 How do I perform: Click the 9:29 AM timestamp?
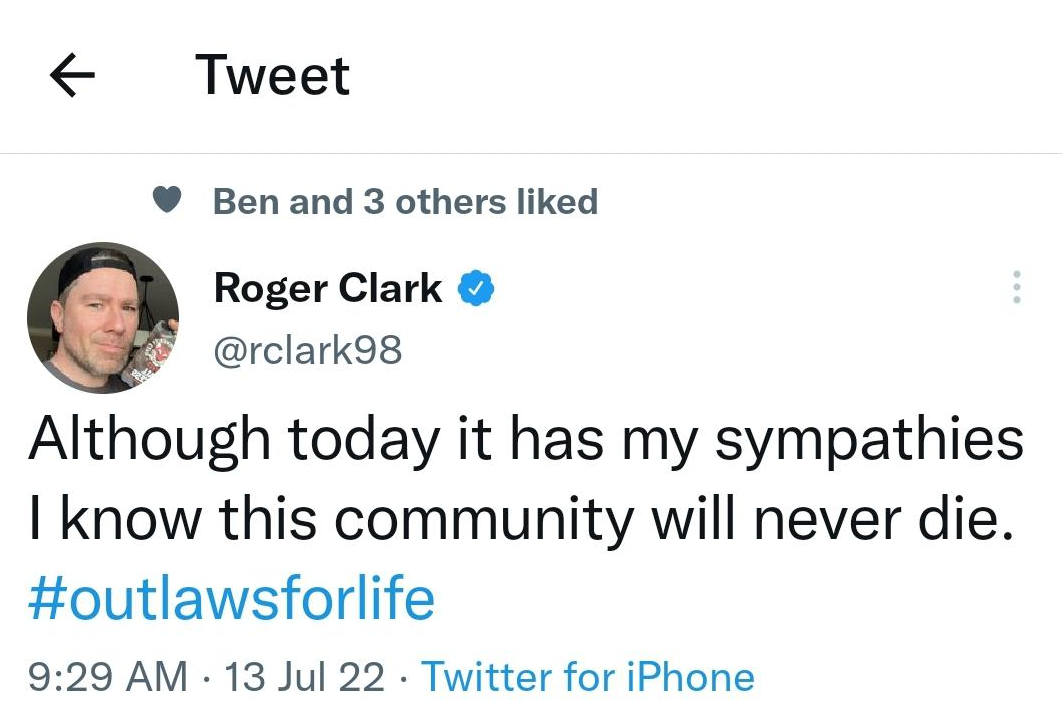[x=107, y=677]
